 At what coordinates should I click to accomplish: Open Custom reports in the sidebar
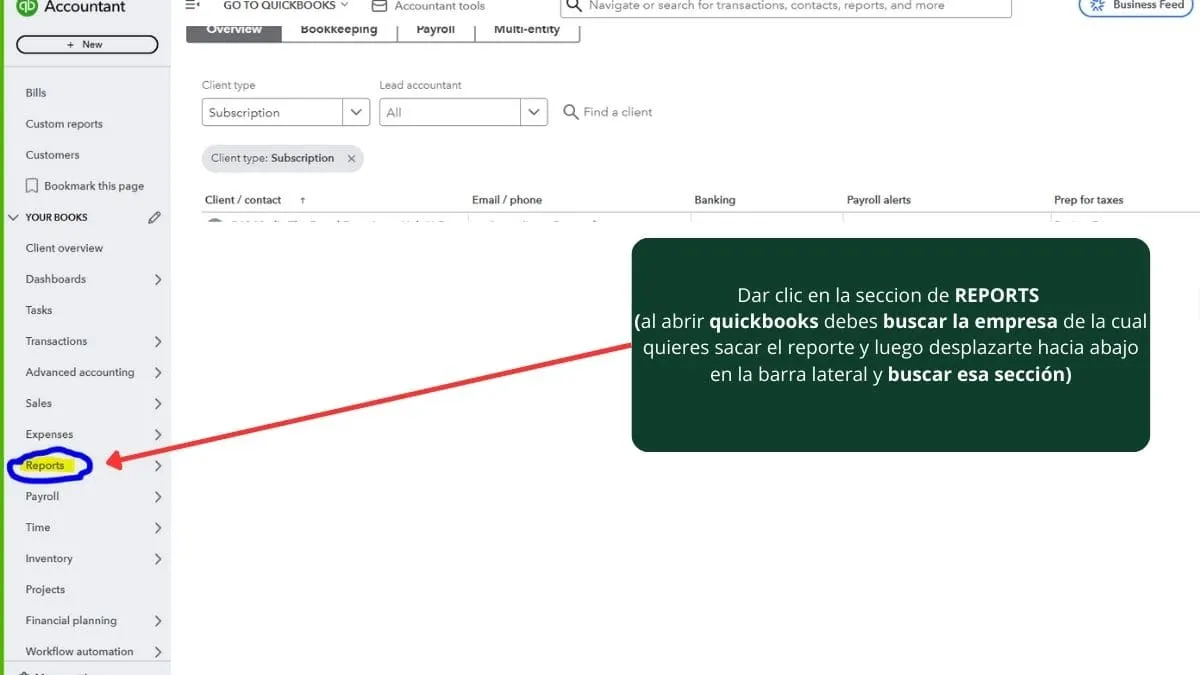[64, 124]
